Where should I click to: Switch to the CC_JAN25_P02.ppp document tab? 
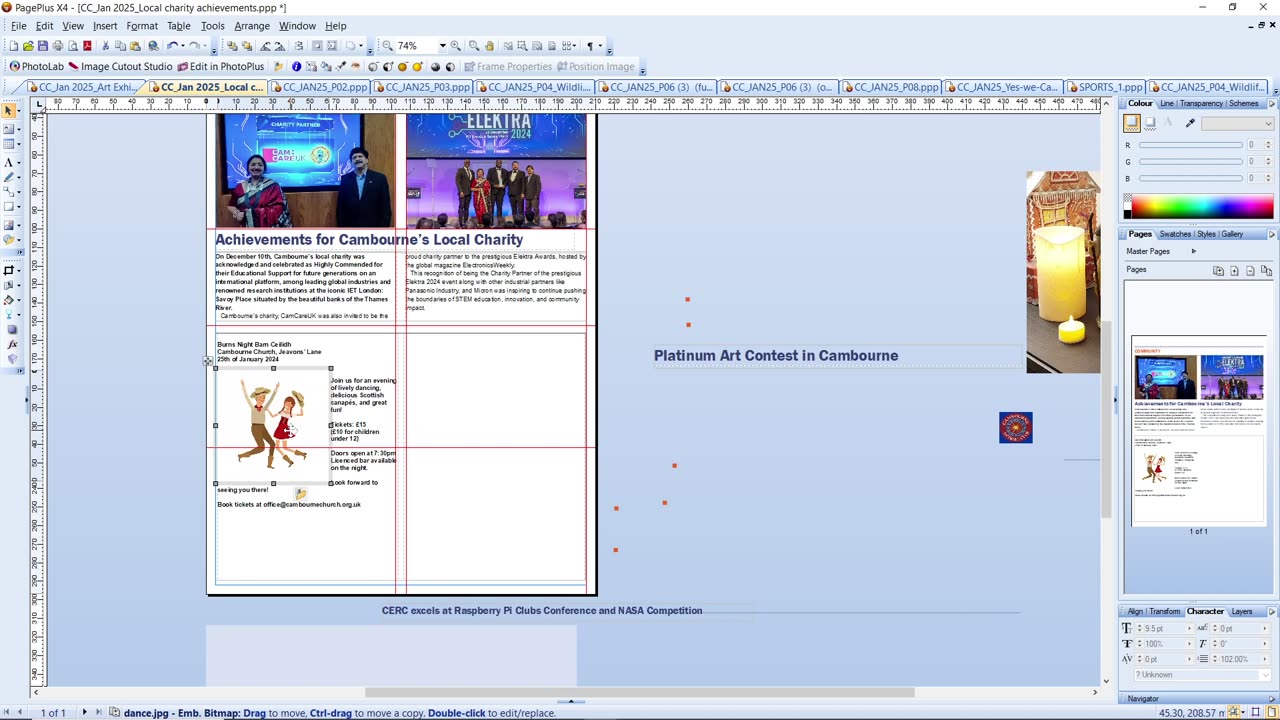point(319,87)
